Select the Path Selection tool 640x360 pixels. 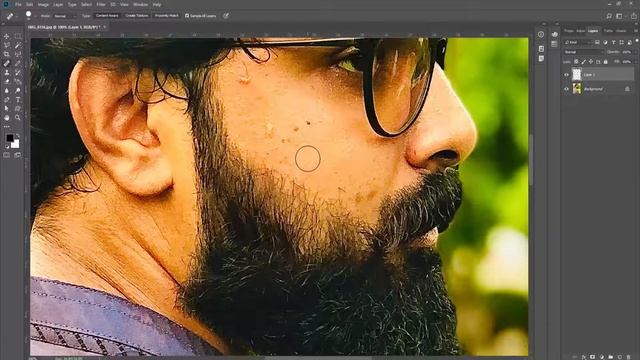(7, 109)
